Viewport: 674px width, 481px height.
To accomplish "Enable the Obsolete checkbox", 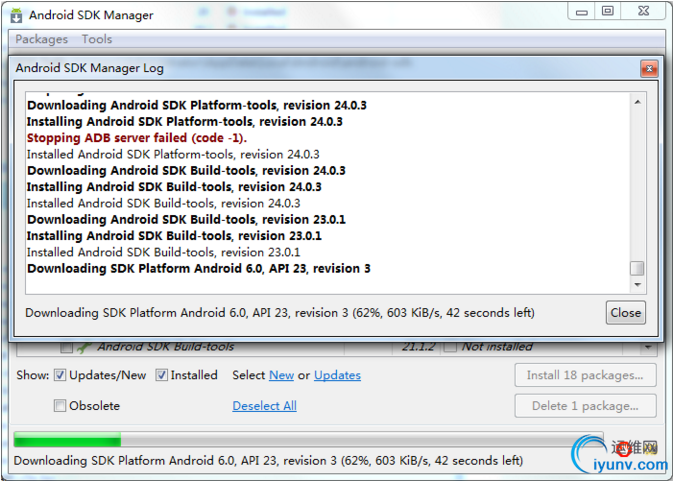I will (60, 405).
